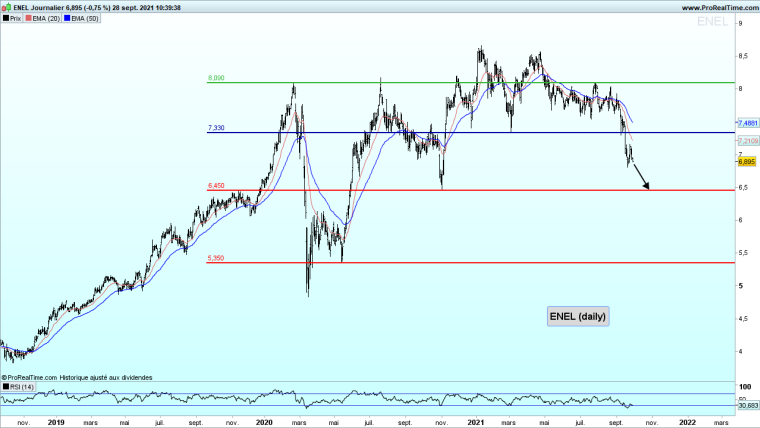
Task: Click the red 5,350 horizontal line
Action: click(471, 263)
